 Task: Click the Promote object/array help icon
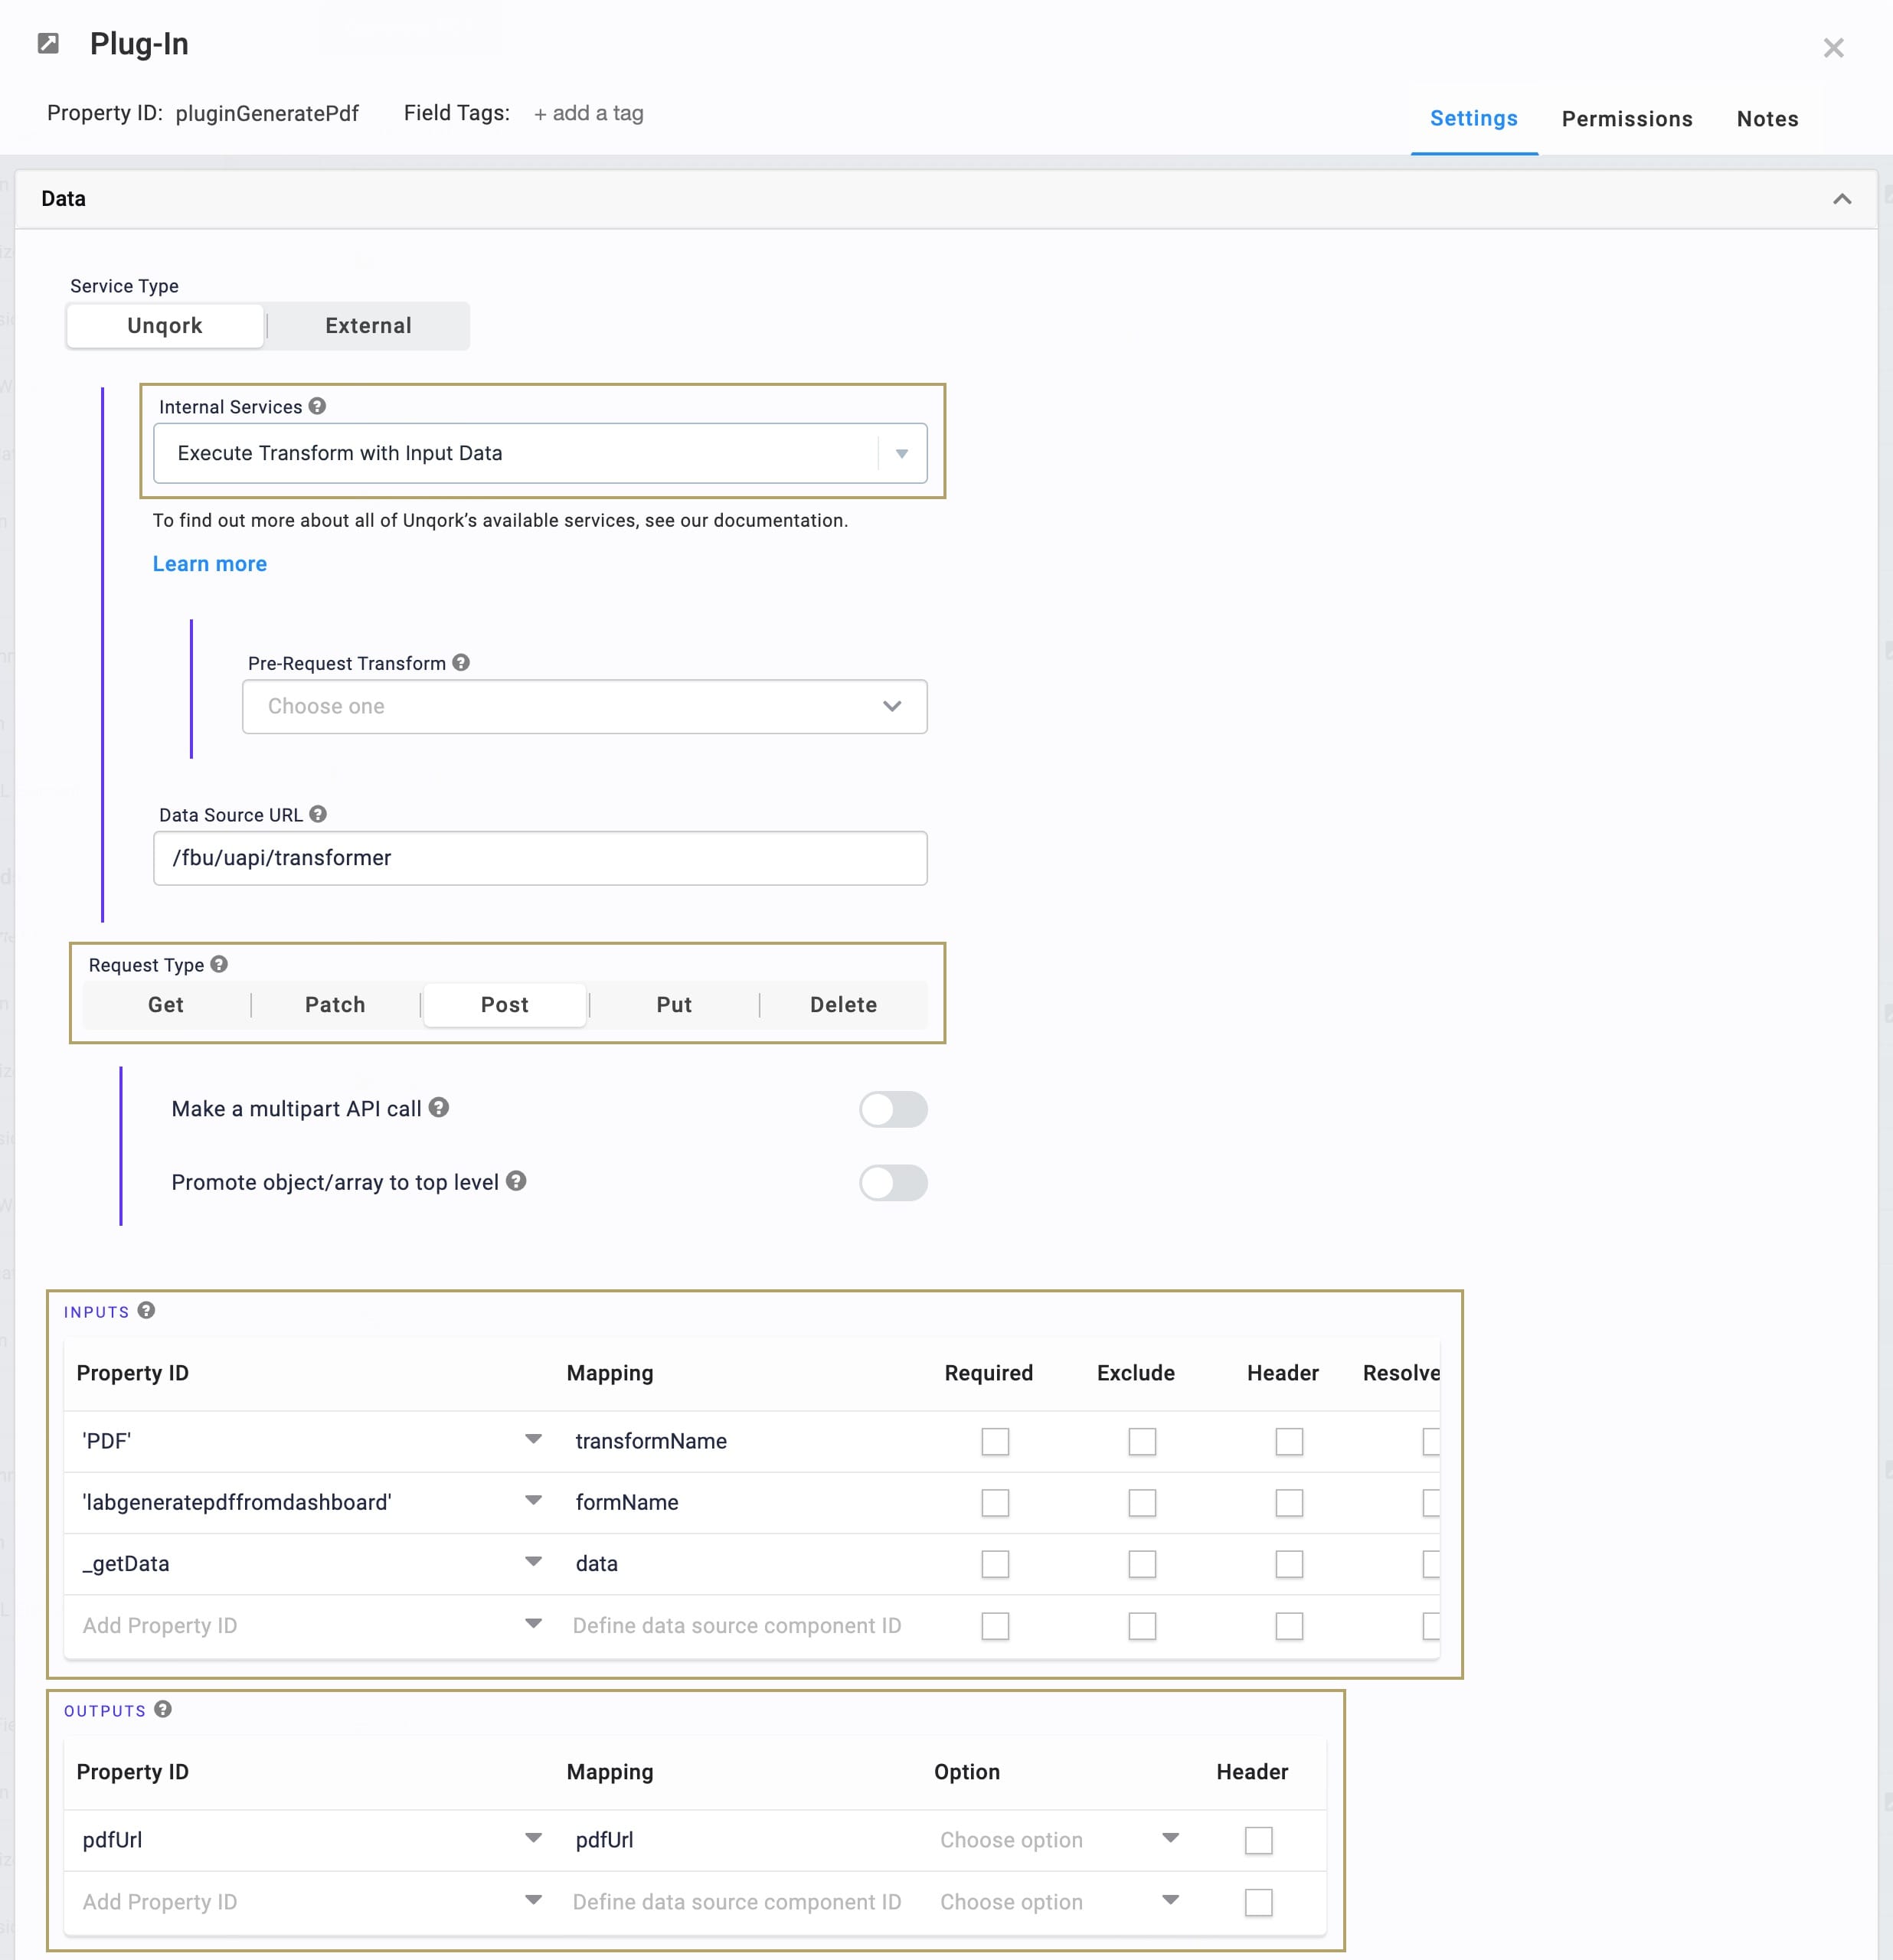point(516,1181)
